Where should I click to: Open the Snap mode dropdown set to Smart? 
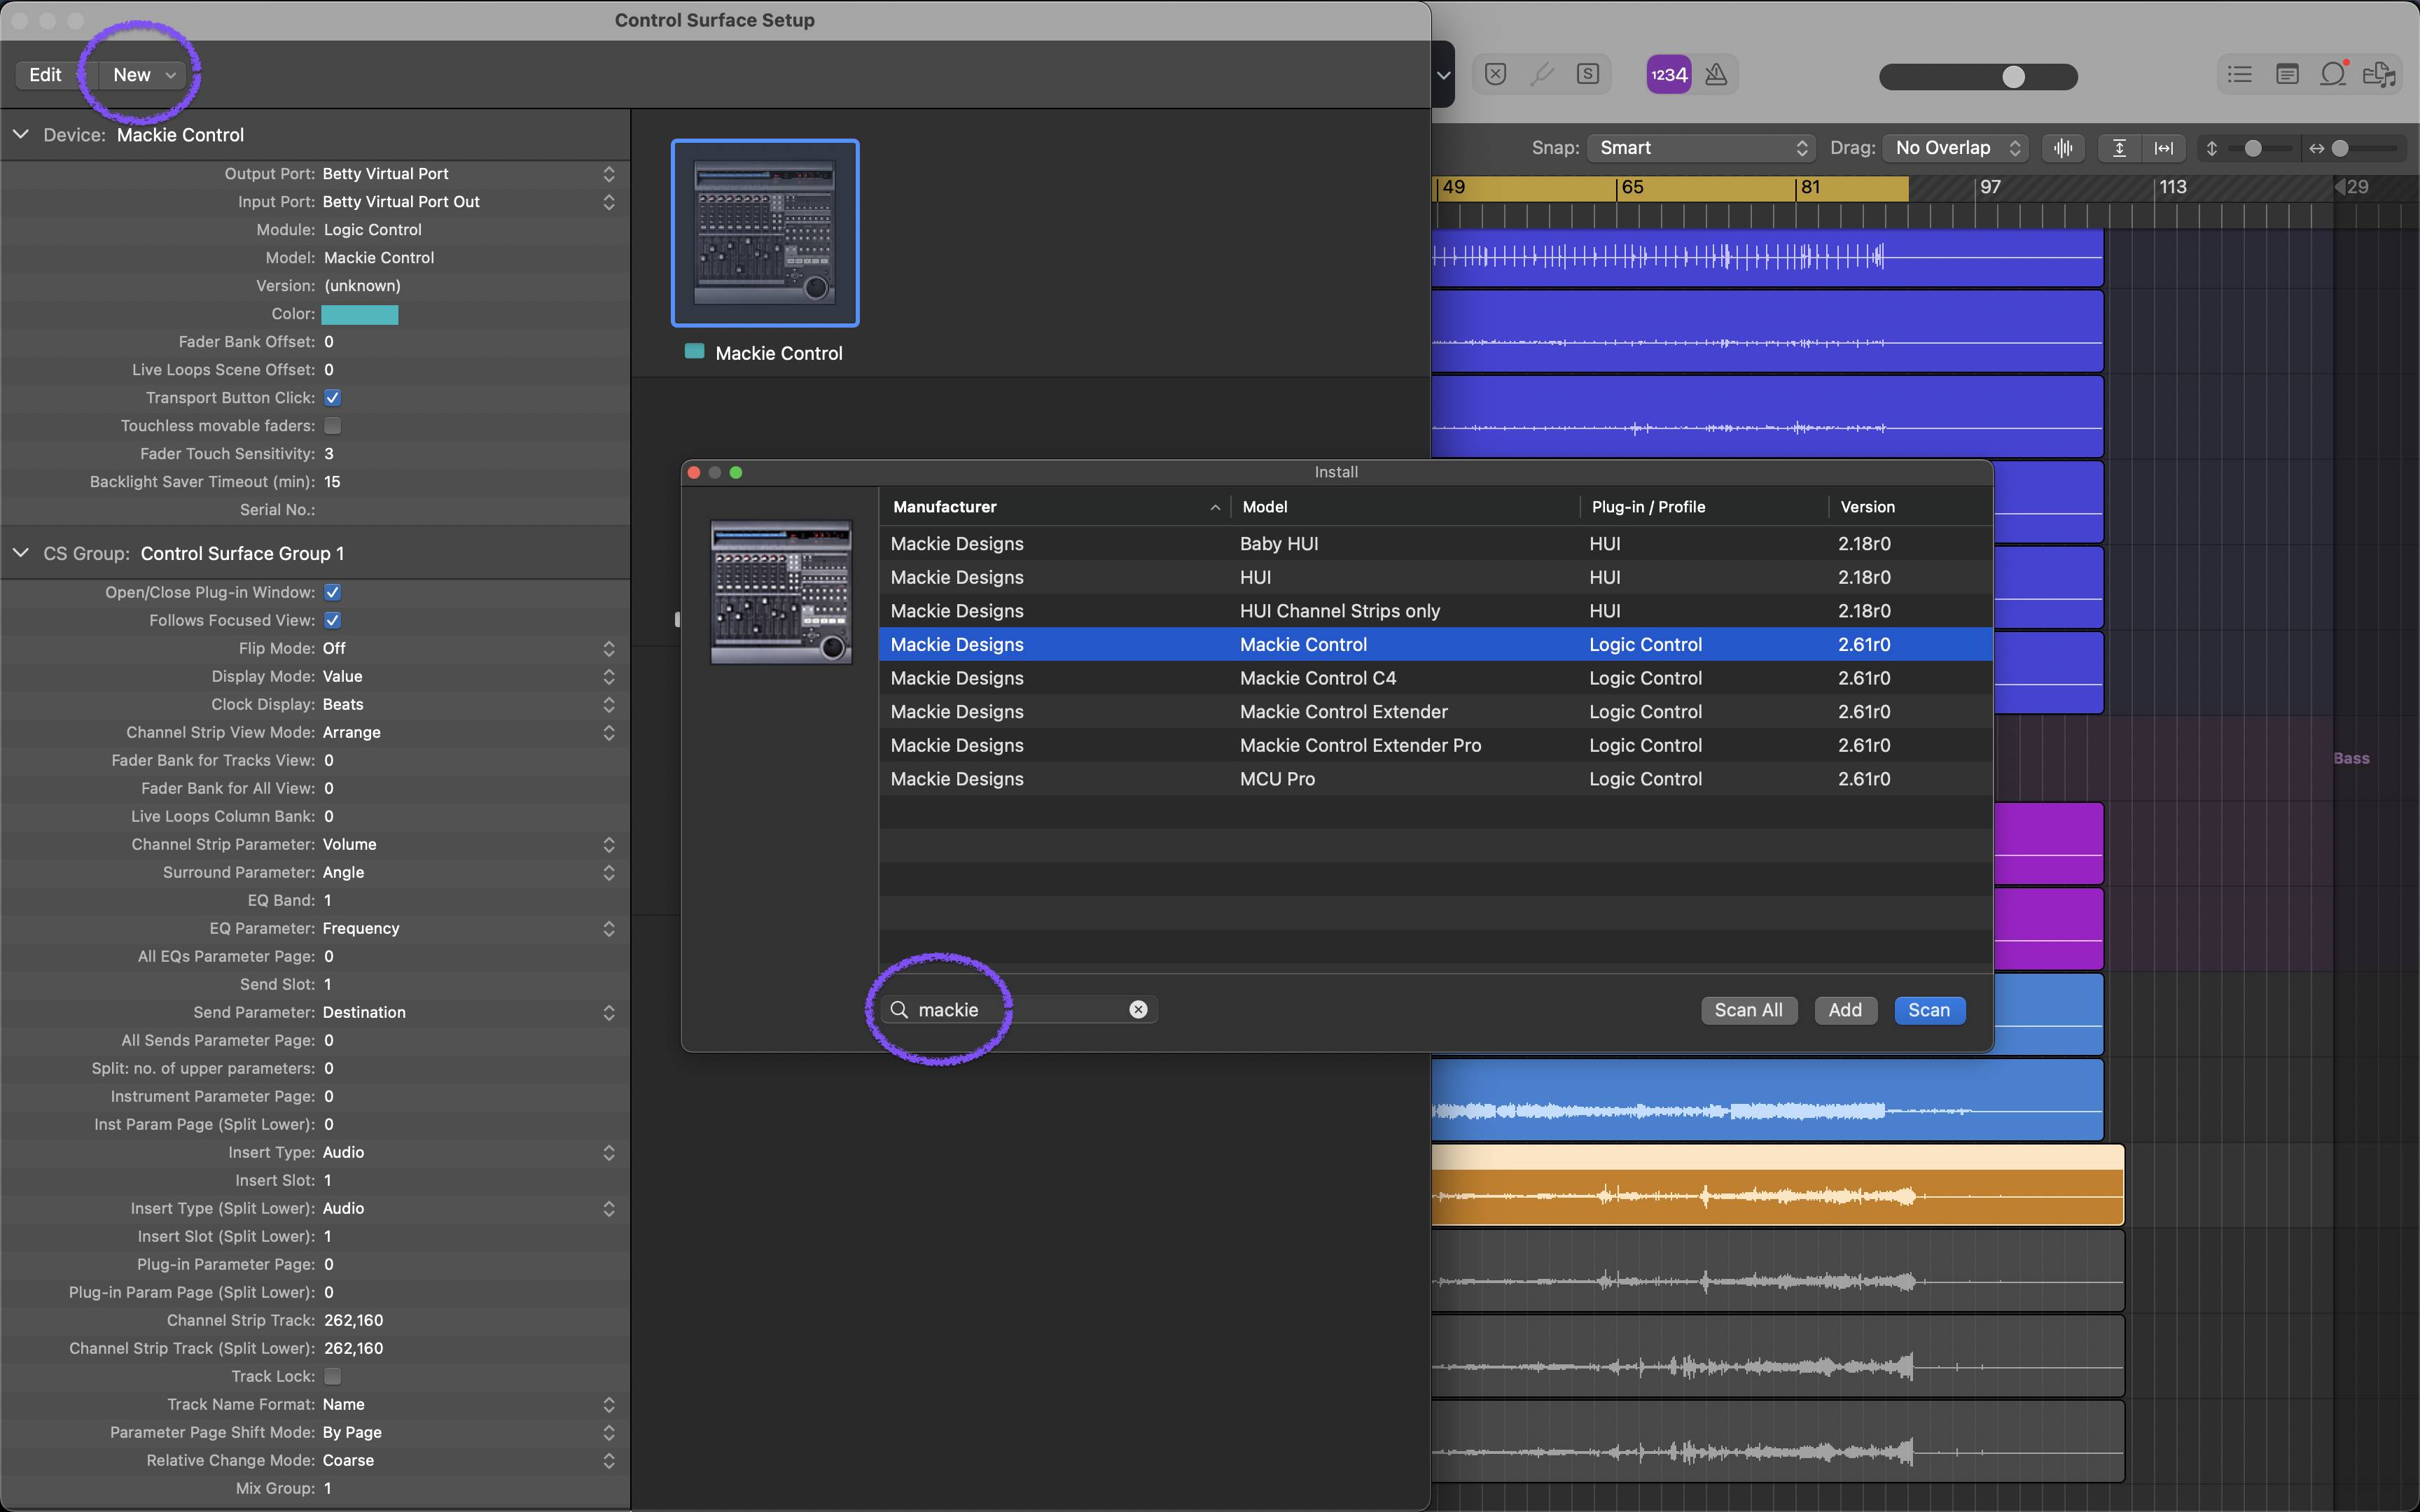1700,147
